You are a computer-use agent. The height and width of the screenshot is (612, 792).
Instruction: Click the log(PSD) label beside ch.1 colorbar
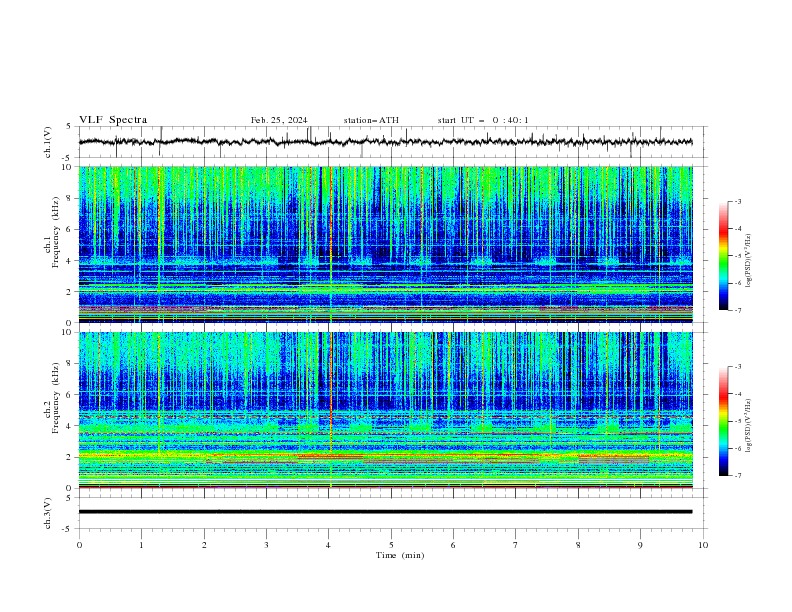(x=749, y=261)
